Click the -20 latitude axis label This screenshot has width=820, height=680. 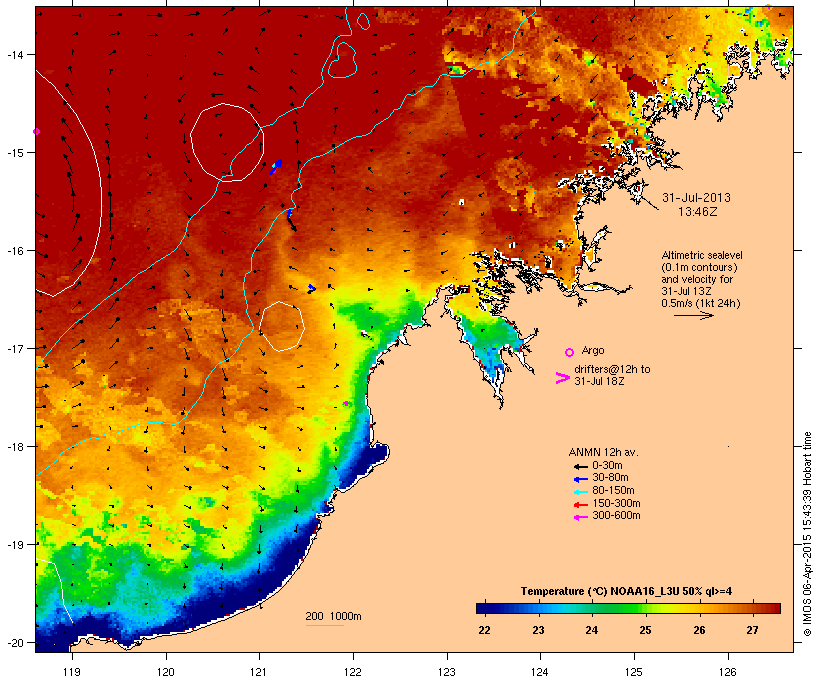[14, 643]
